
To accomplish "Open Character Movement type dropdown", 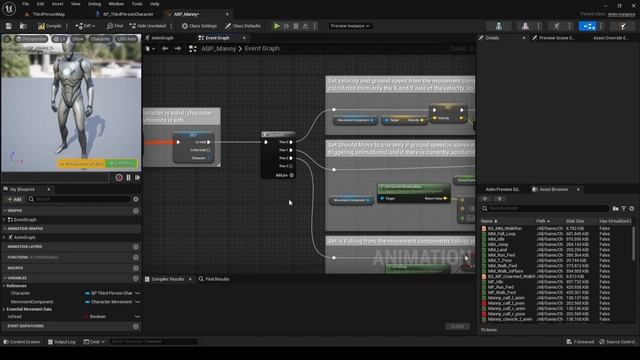I will pyautogui.click(x=108, y=302).
